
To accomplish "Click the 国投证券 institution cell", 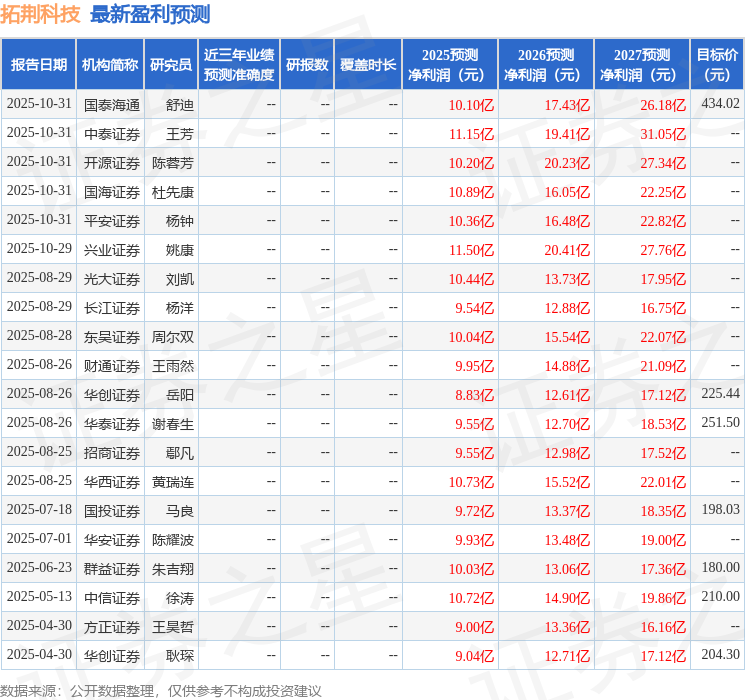I will [x=112, y=511].
